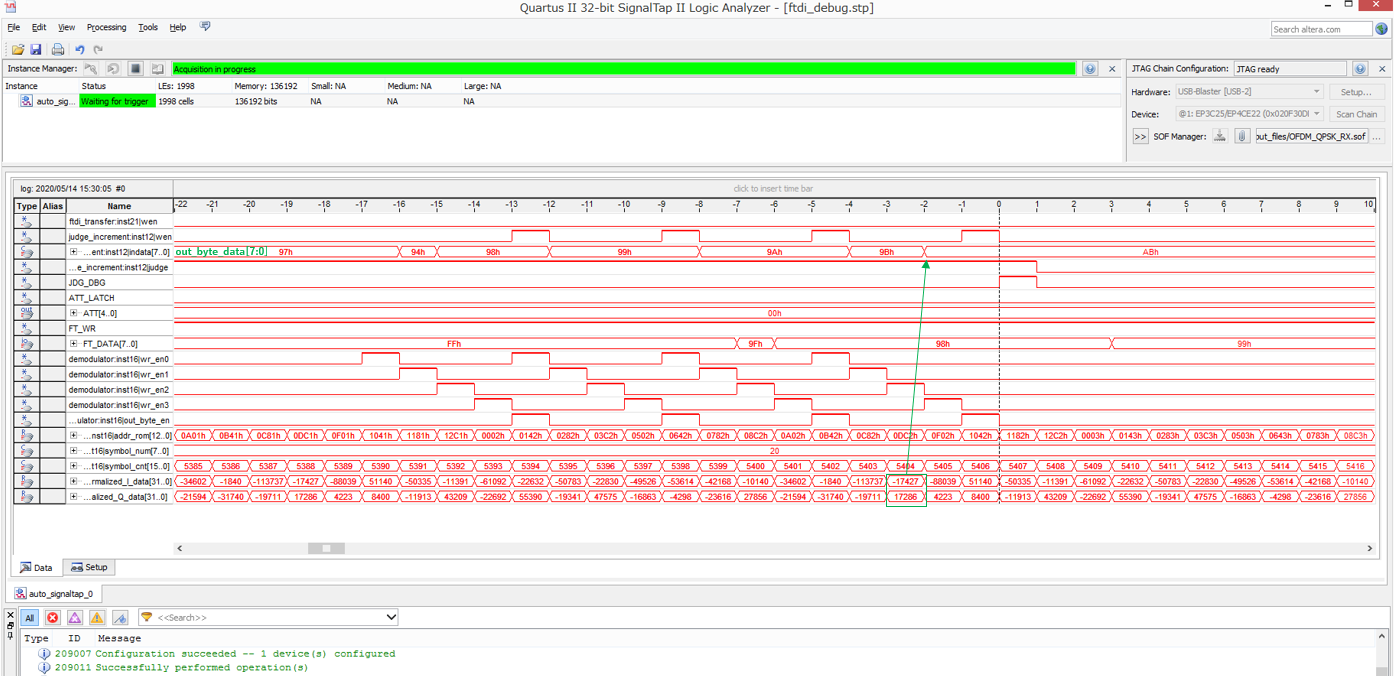Image resolution: width=1394 pixels, height=676 pixels.
Task: Expand the FT_DATA[7..0] signal bus
Action: pos(73,344)
